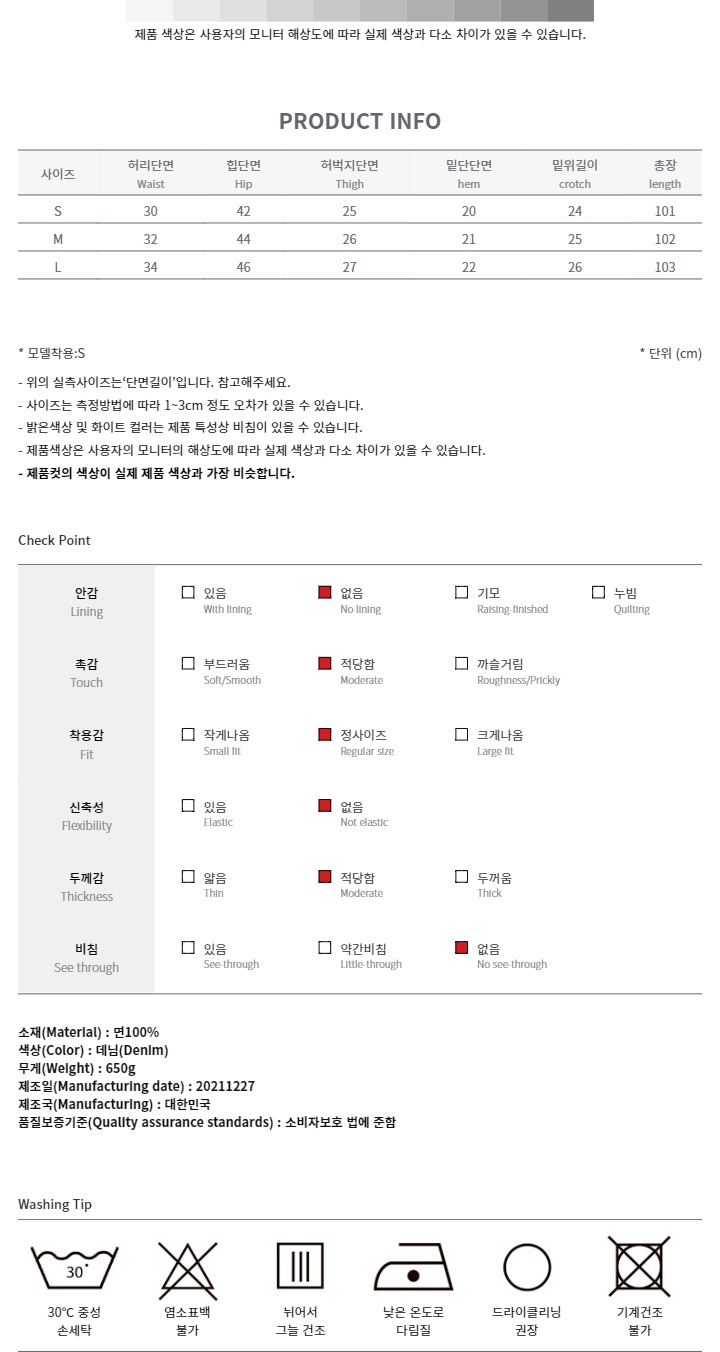The width and height of the screenshot is (720, 1352).
Task: Check the 'With lining' checkbox
Action: coord(188,592)
